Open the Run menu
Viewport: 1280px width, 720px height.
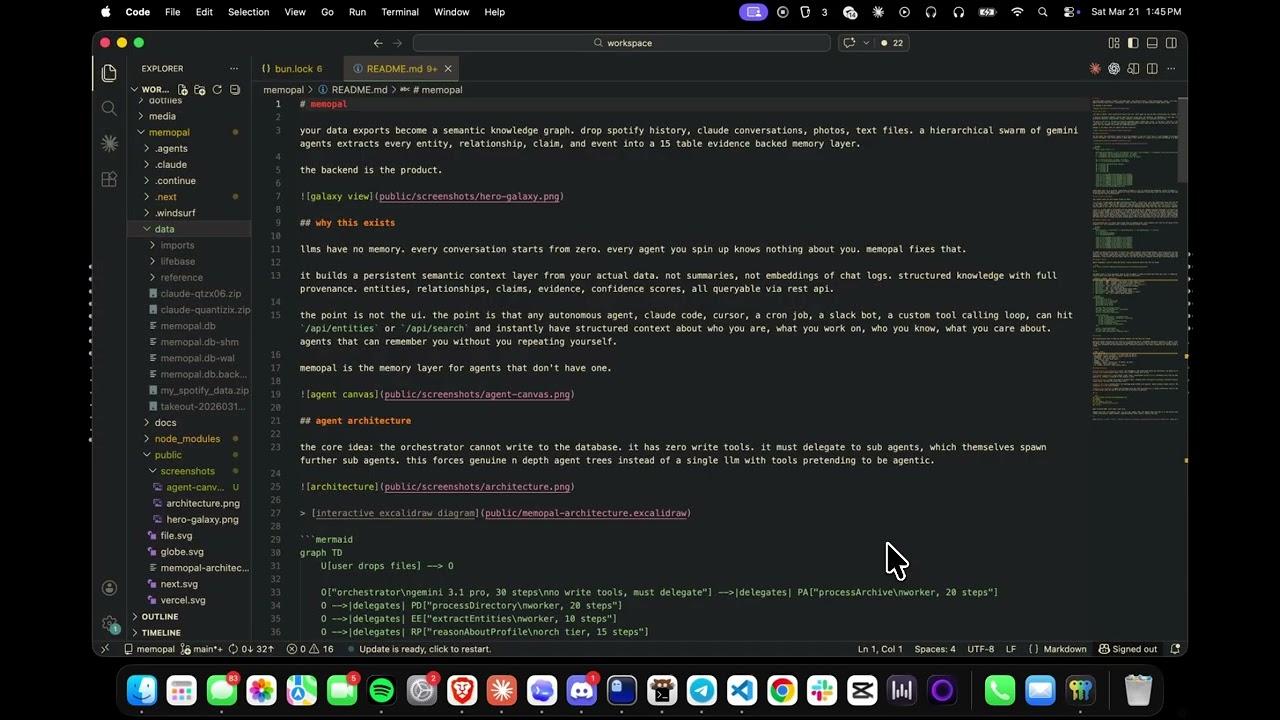pos(357,12)
